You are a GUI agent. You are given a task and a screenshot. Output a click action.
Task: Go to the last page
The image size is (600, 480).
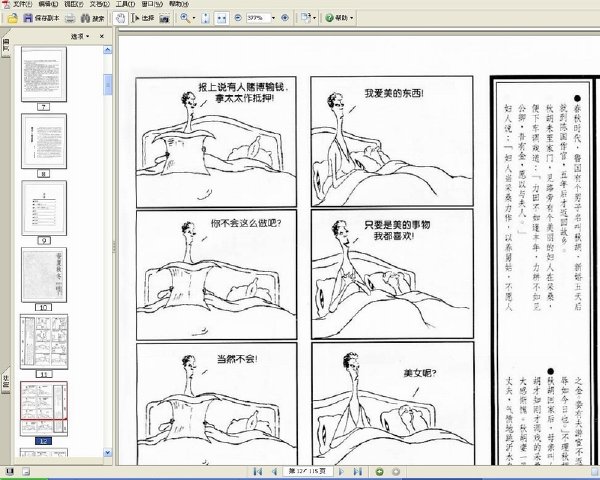click(x=357, y=472)
